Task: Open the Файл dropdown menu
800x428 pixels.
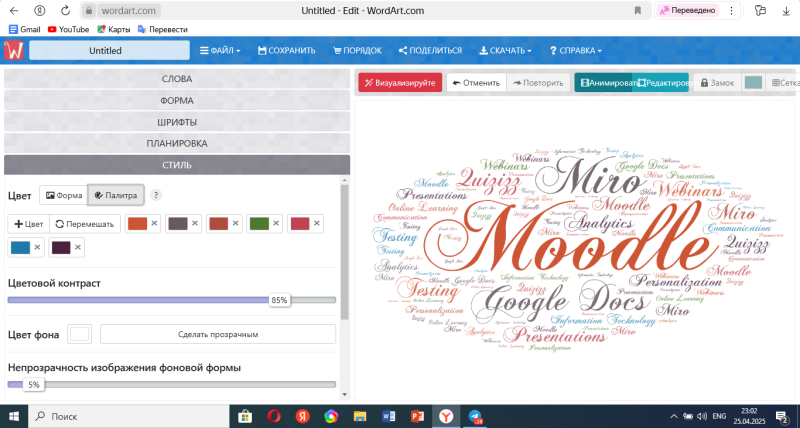Action: 223,50
